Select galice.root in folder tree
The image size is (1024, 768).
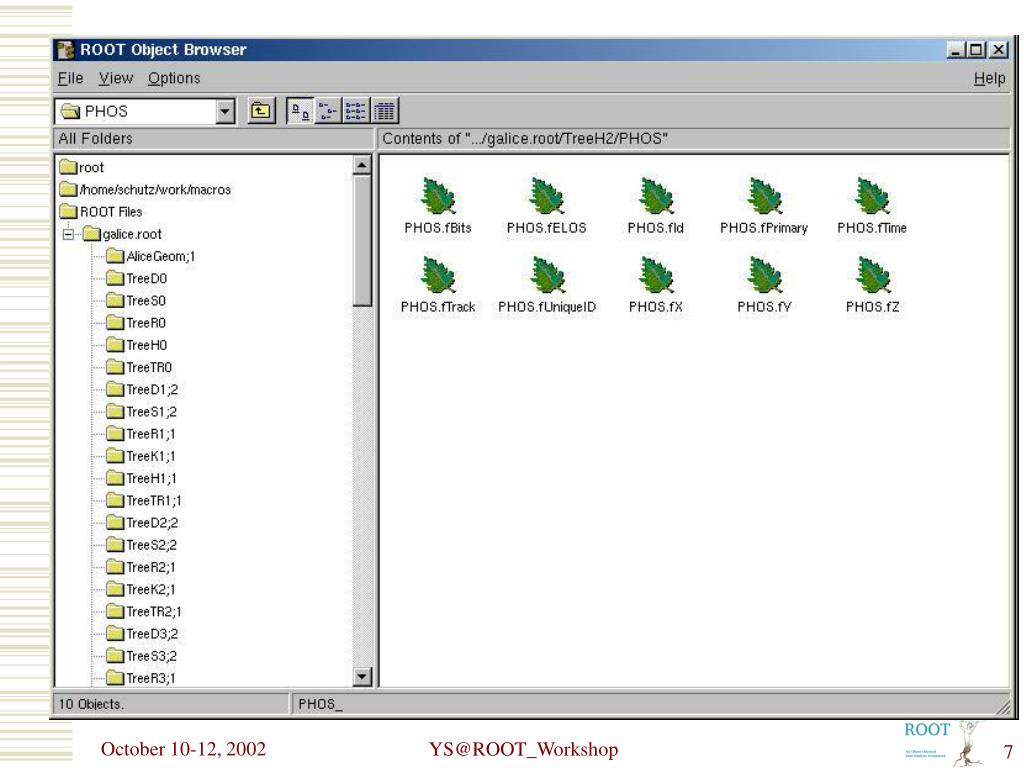tap(123, 234)
